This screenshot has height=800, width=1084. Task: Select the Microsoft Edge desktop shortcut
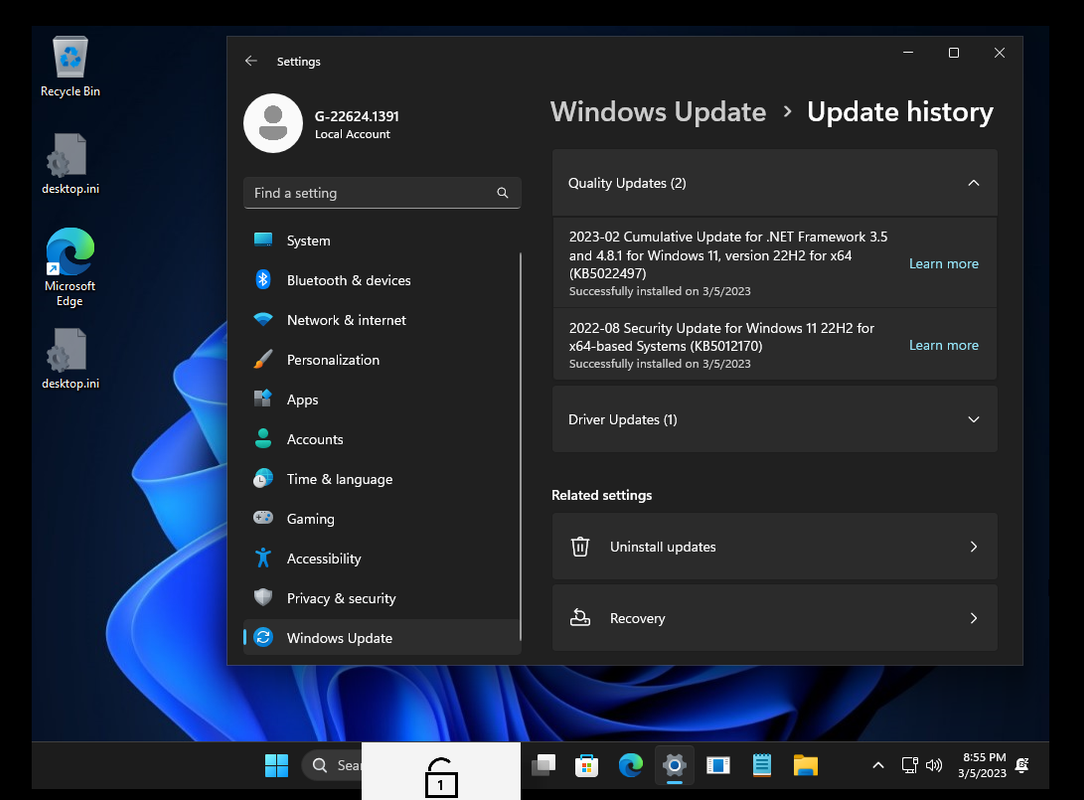(x=70, y=267)
